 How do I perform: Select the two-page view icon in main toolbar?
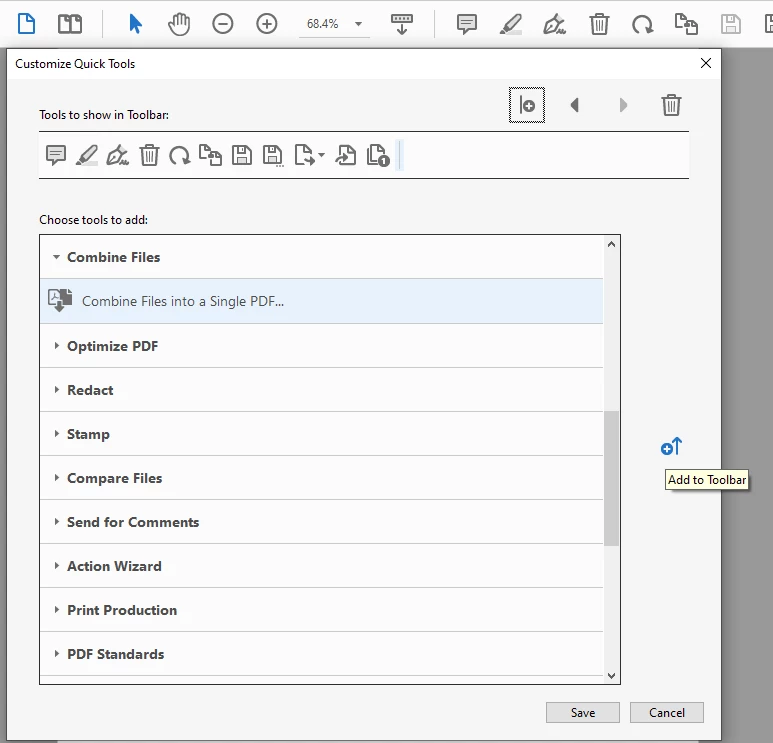[70, 24]
